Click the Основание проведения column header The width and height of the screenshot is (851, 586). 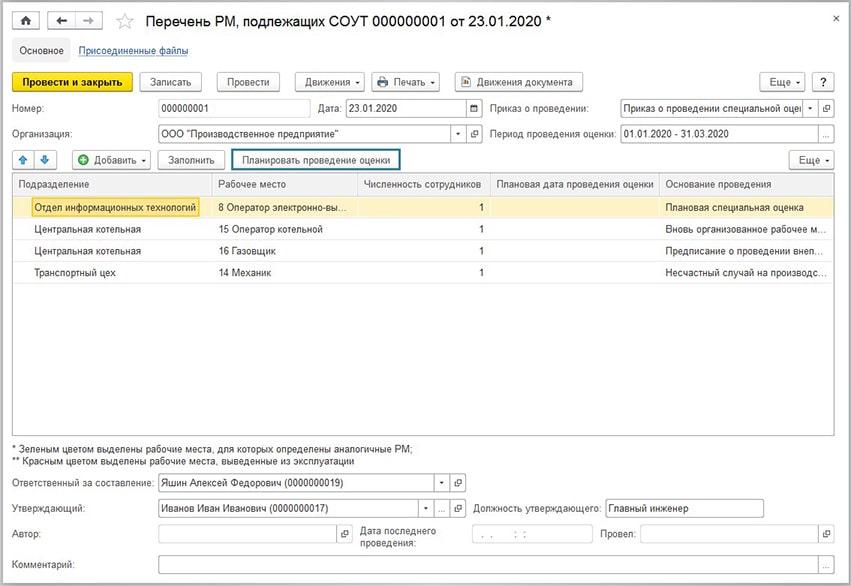[x=746, y=184]
